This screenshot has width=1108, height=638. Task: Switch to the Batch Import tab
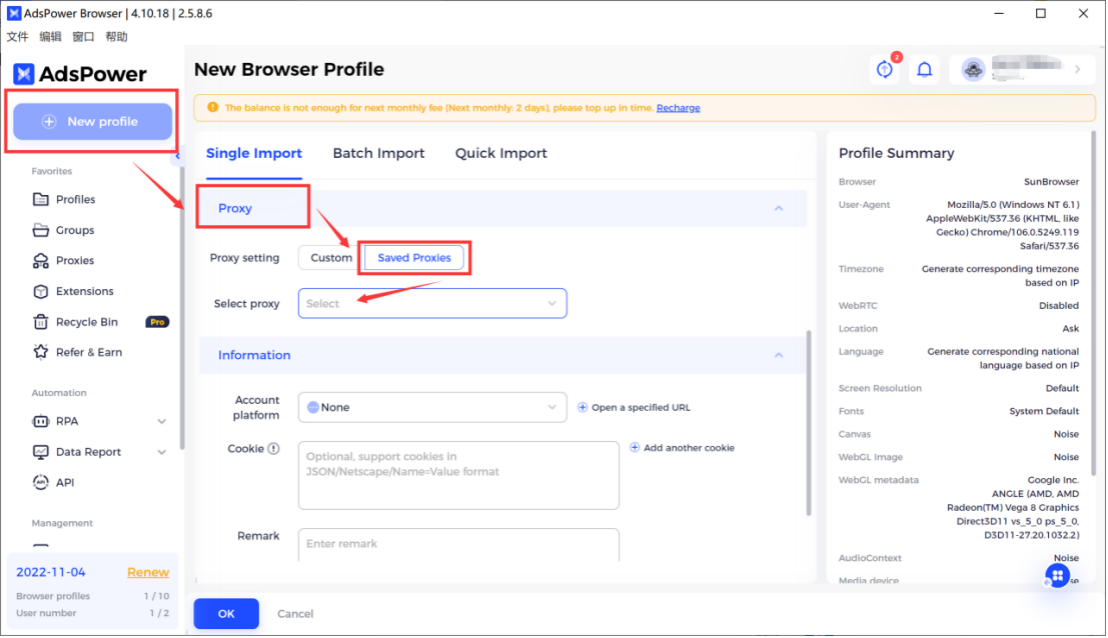(379, 153)
